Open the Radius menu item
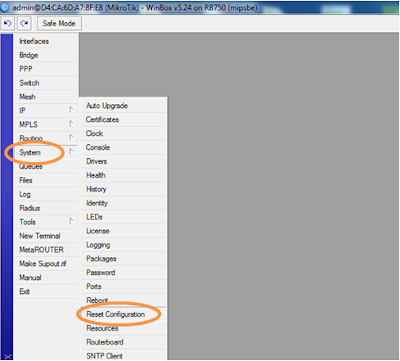Screen dimensions: 400x361 point(46,208)
